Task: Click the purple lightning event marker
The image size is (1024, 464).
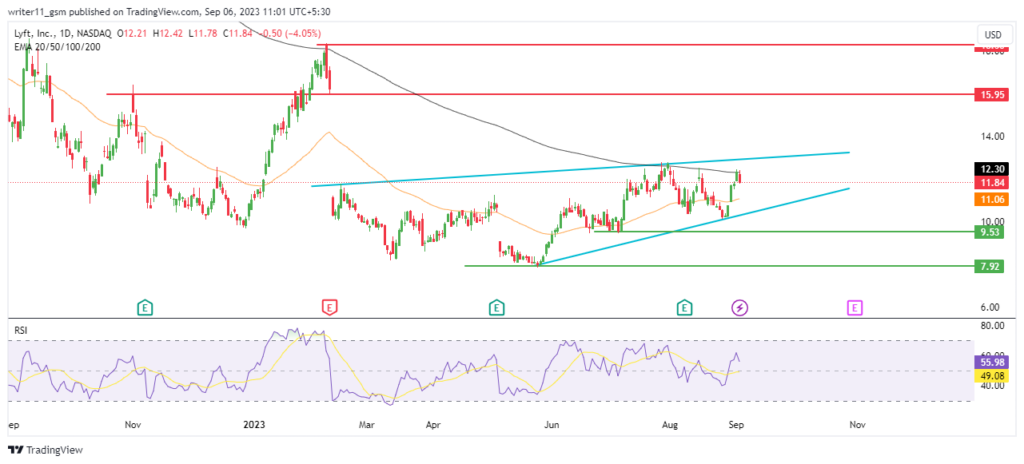Action: click(739, 307)
